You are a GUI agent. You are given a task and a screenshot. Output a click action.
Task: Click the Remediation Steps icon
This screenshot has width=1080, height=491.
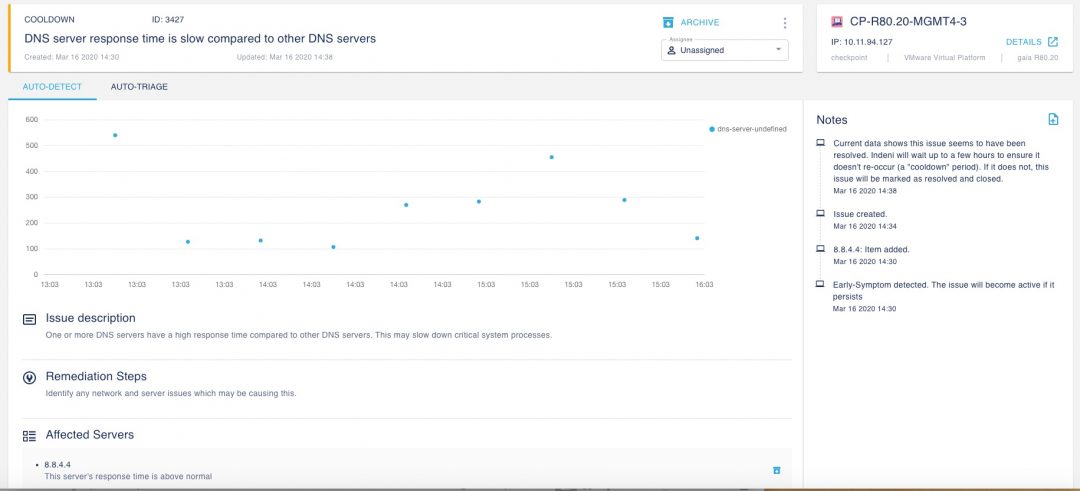click(29, 377)
